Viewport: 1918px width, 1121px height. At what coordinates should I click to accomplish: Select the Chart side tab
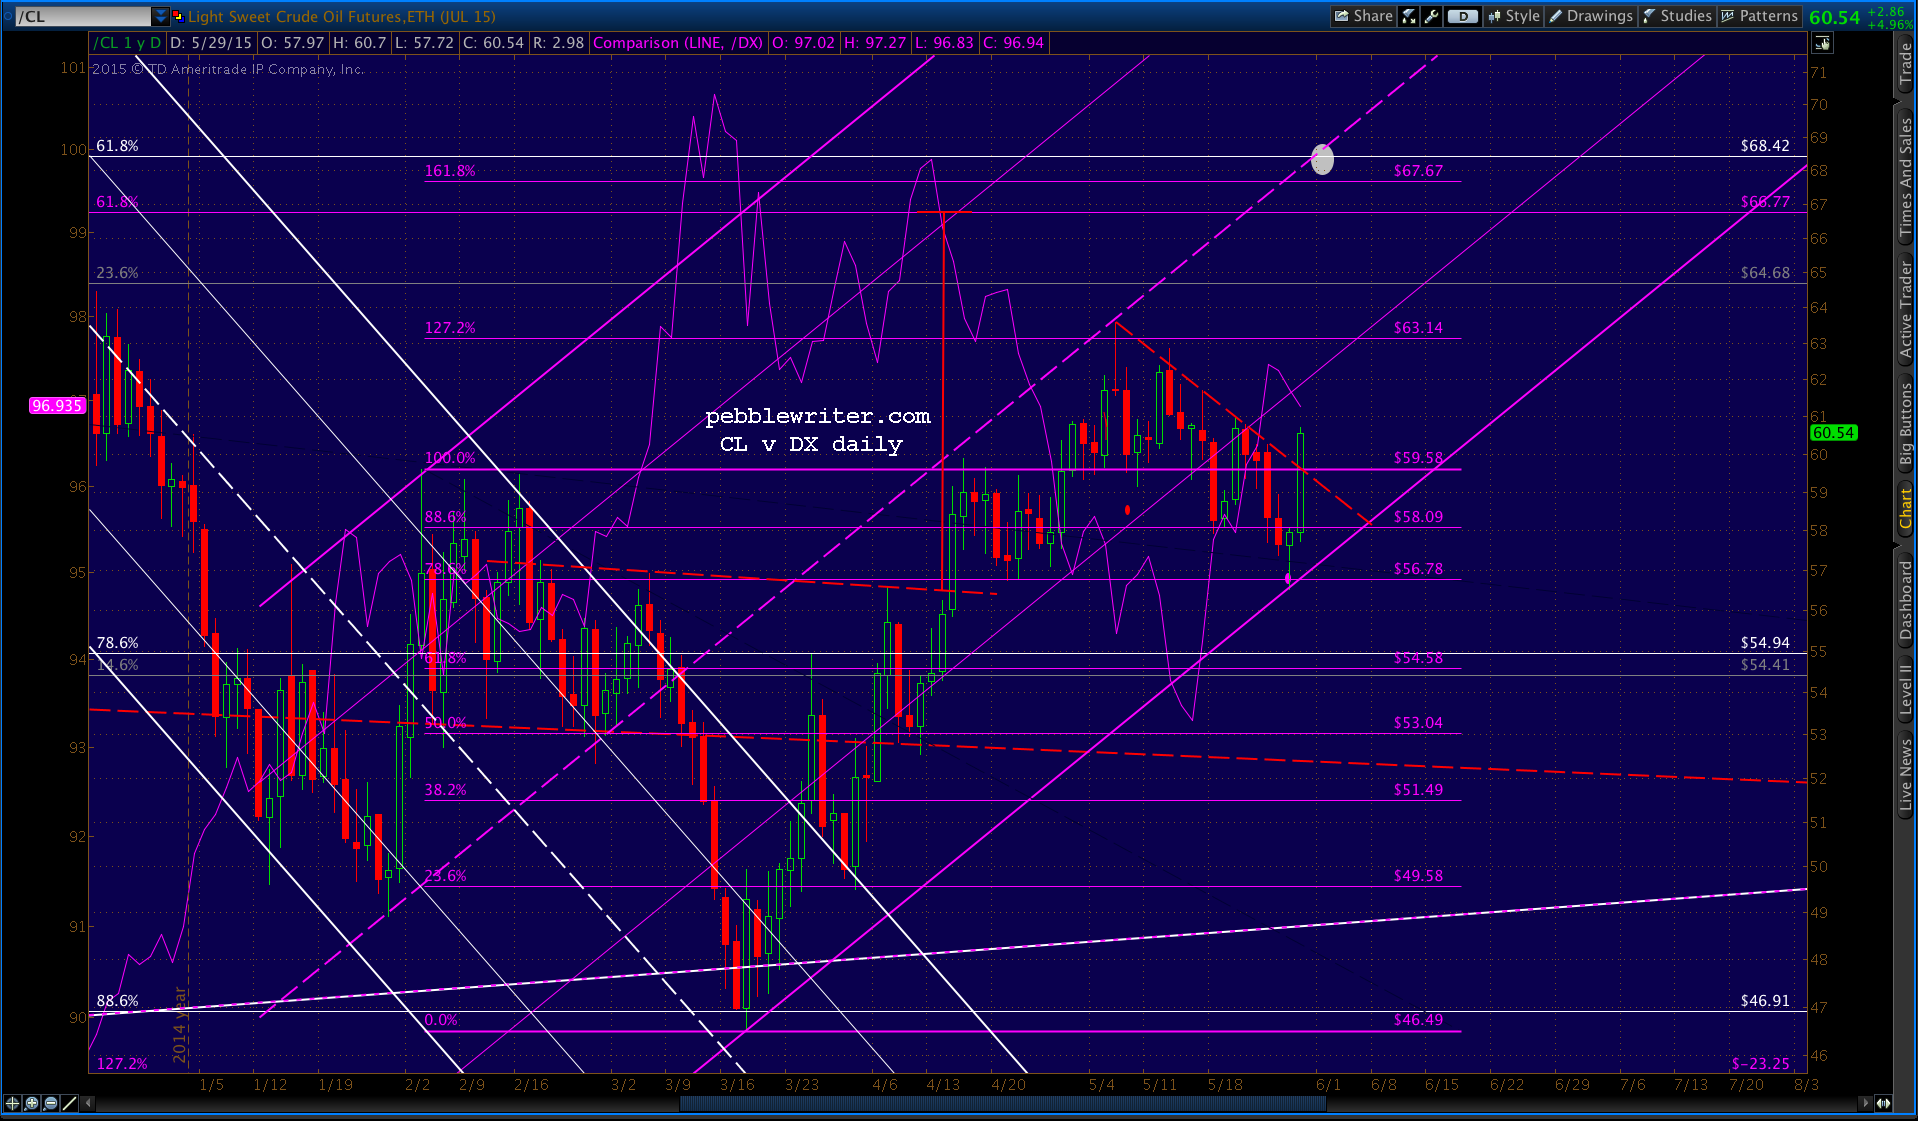point(1906,508)
